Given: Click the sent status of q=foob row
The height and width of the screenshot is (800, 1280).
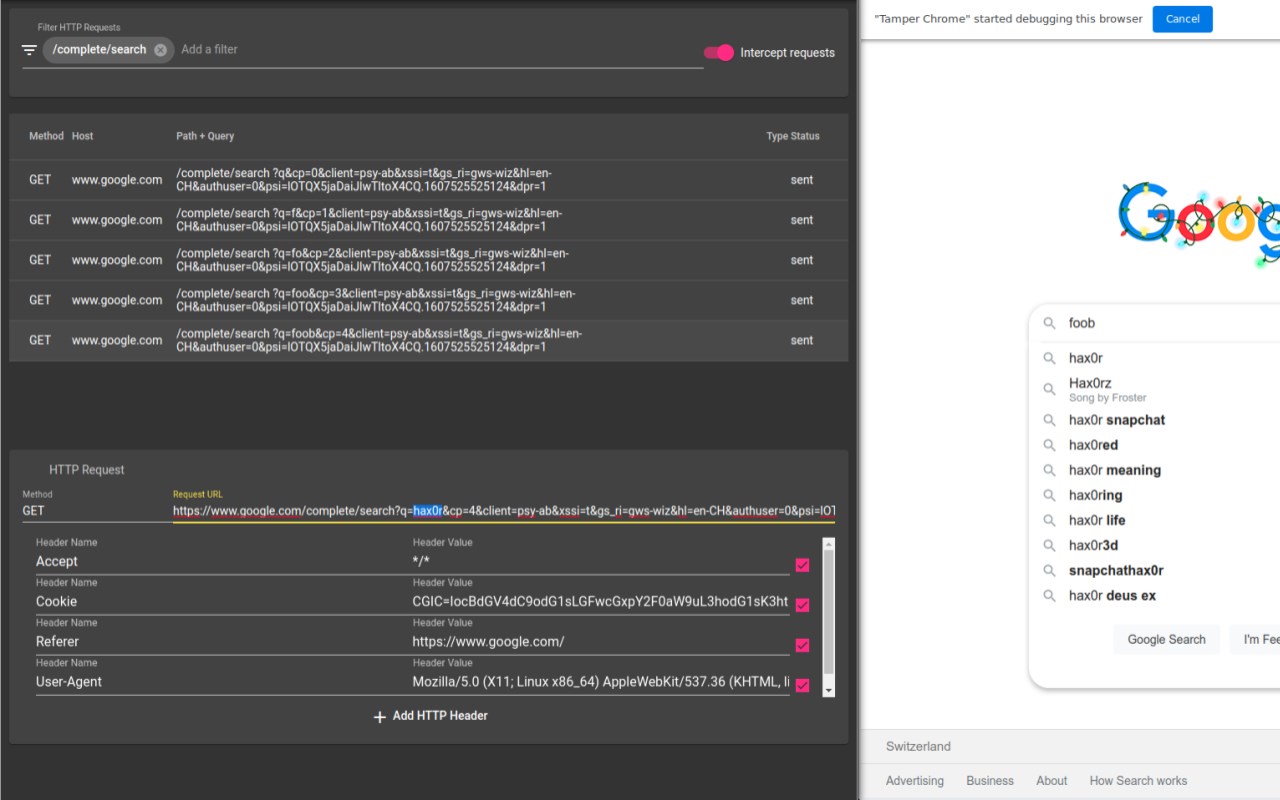Looking at the screenshot, I should pos(802,340).
